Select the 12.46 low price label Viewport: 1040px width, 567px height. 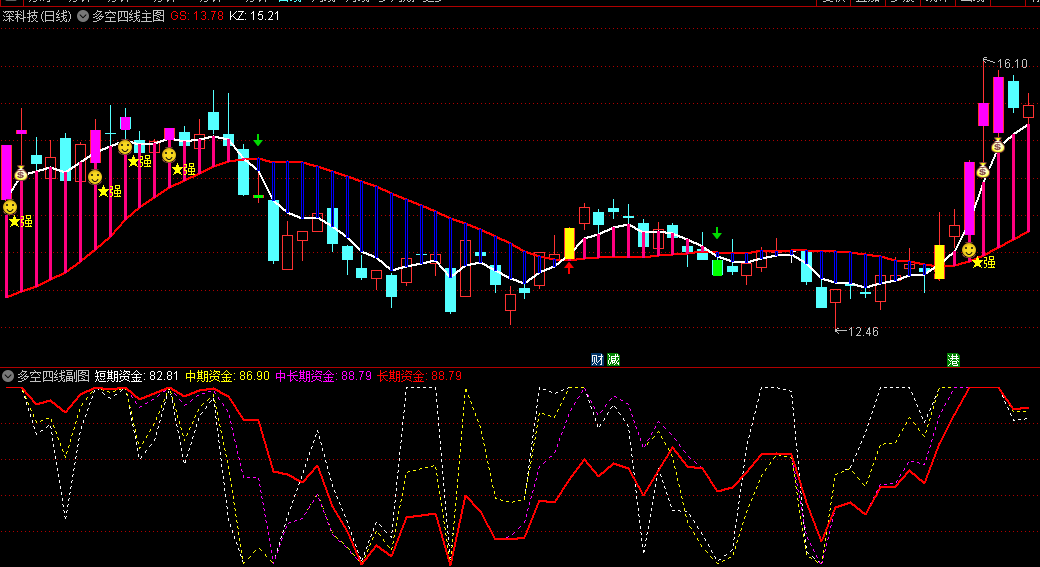[x=862, y=331]
